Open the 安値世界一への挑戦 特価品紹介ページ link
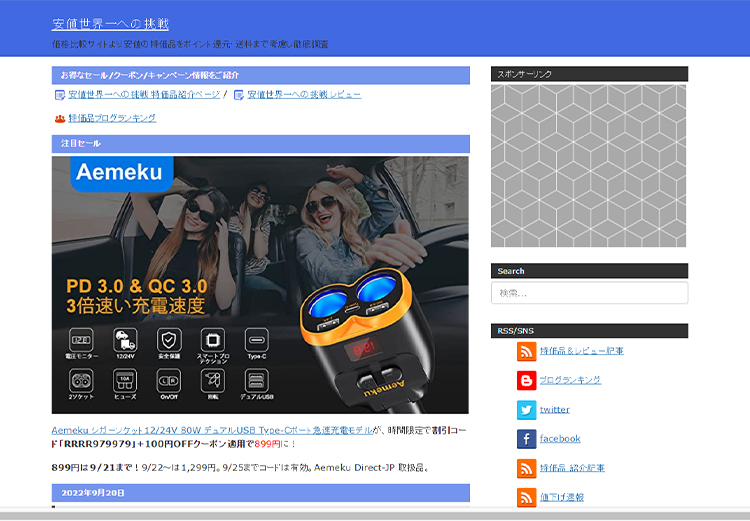Screen dimensions: 750x521 pyautogui.click(x=144, y=95)
